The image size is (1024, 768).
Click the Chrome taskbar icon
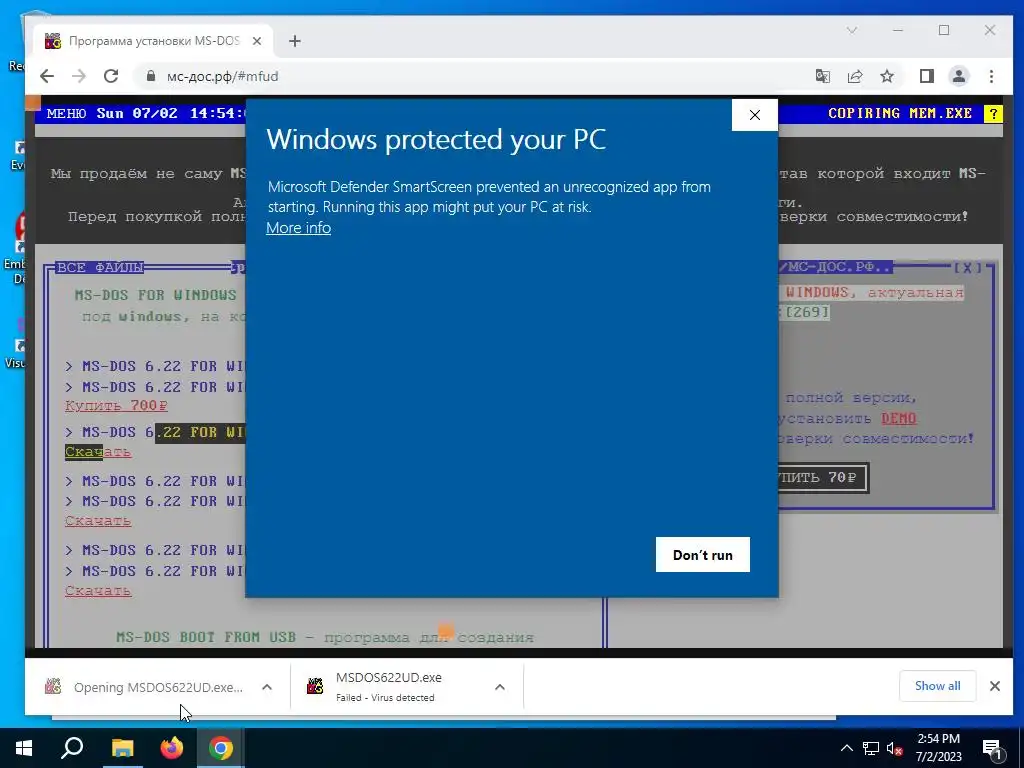pyautogui.click(x=221, y=748)
